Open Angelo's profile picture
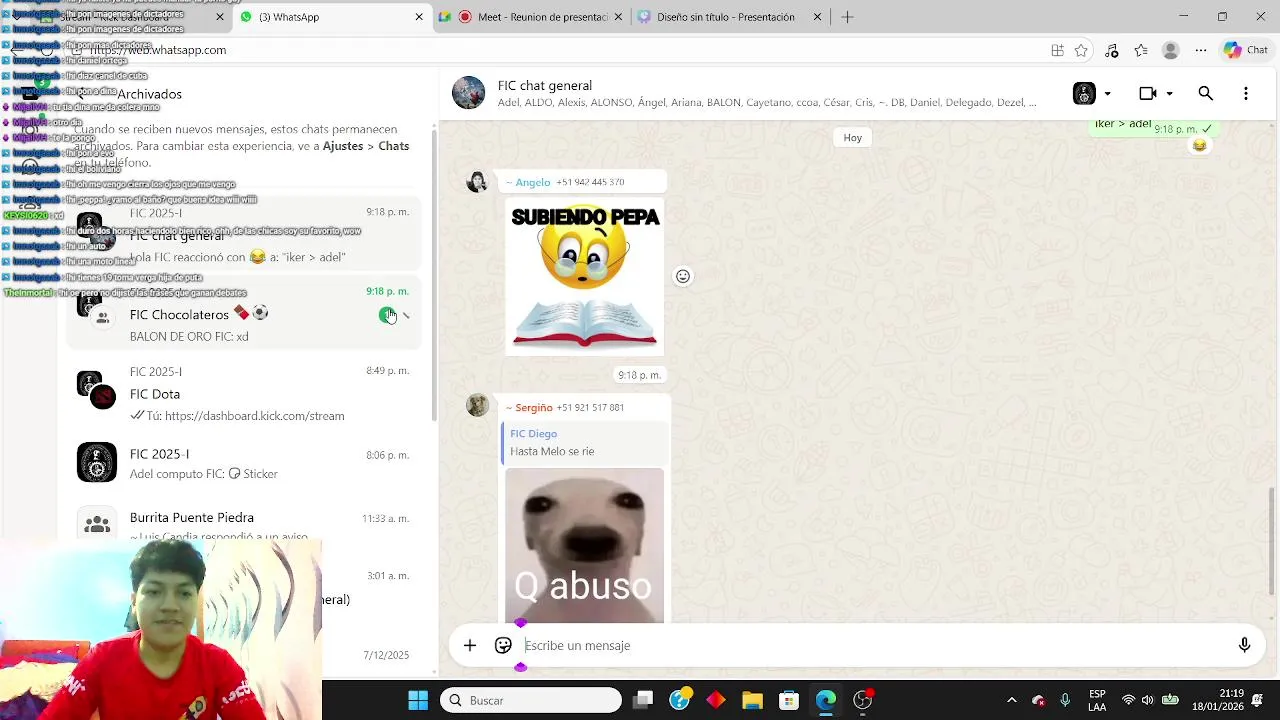The width and height of the screenshot is (1280, 720). point(478,181)
